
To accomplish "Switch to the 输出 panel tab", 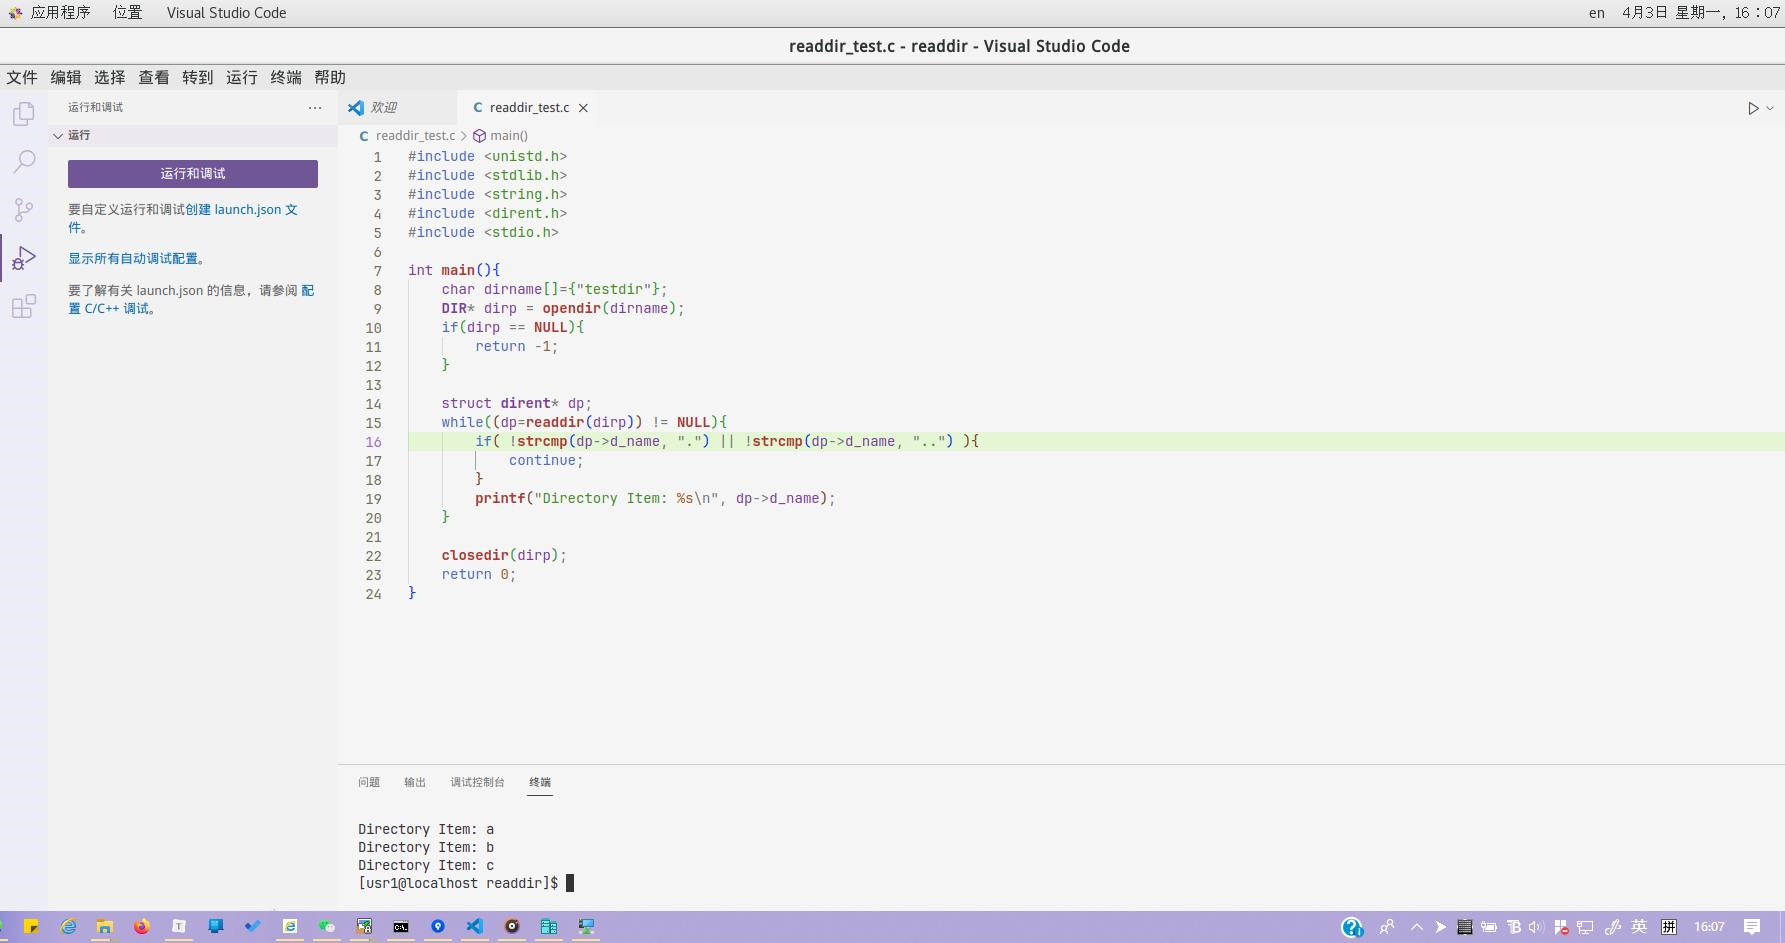I will pos(415,782).
